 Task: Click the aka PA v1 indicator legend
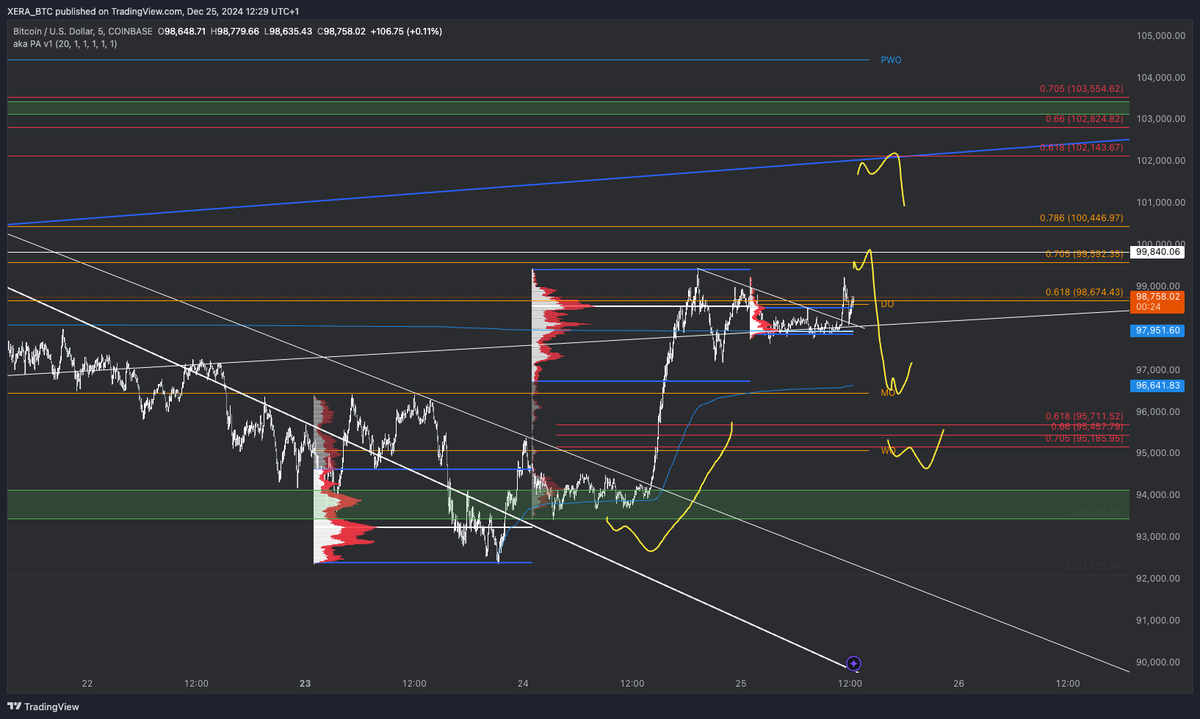[65, 45]
